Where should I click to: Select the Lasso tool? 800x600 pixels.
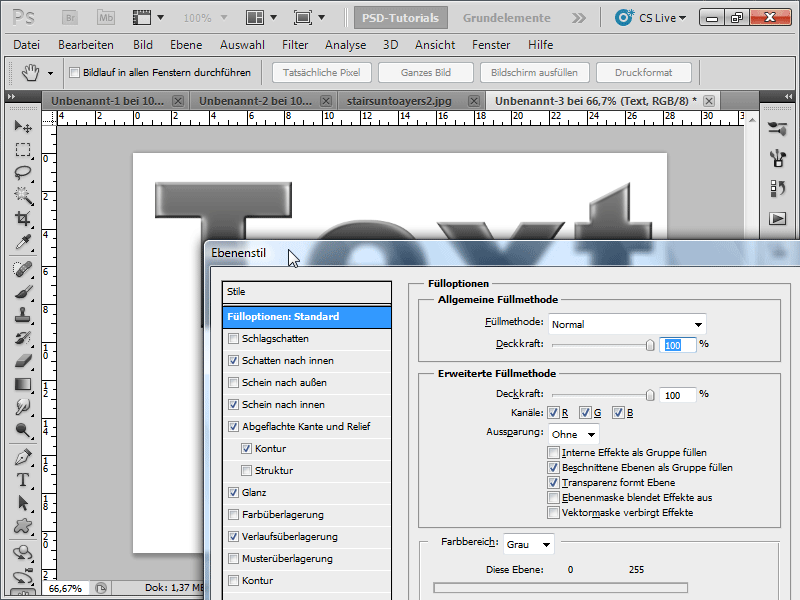(23, 173)
